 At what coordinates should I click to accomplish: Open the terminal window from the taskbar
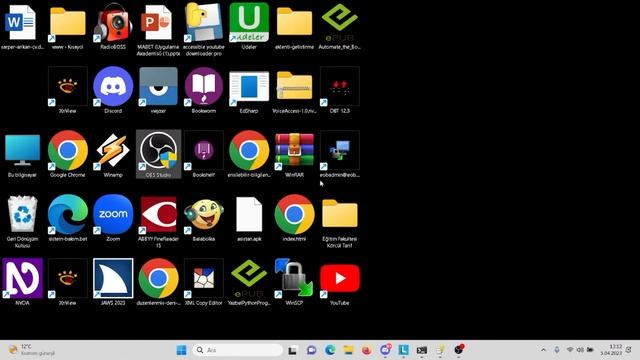[x=422, y=350]
